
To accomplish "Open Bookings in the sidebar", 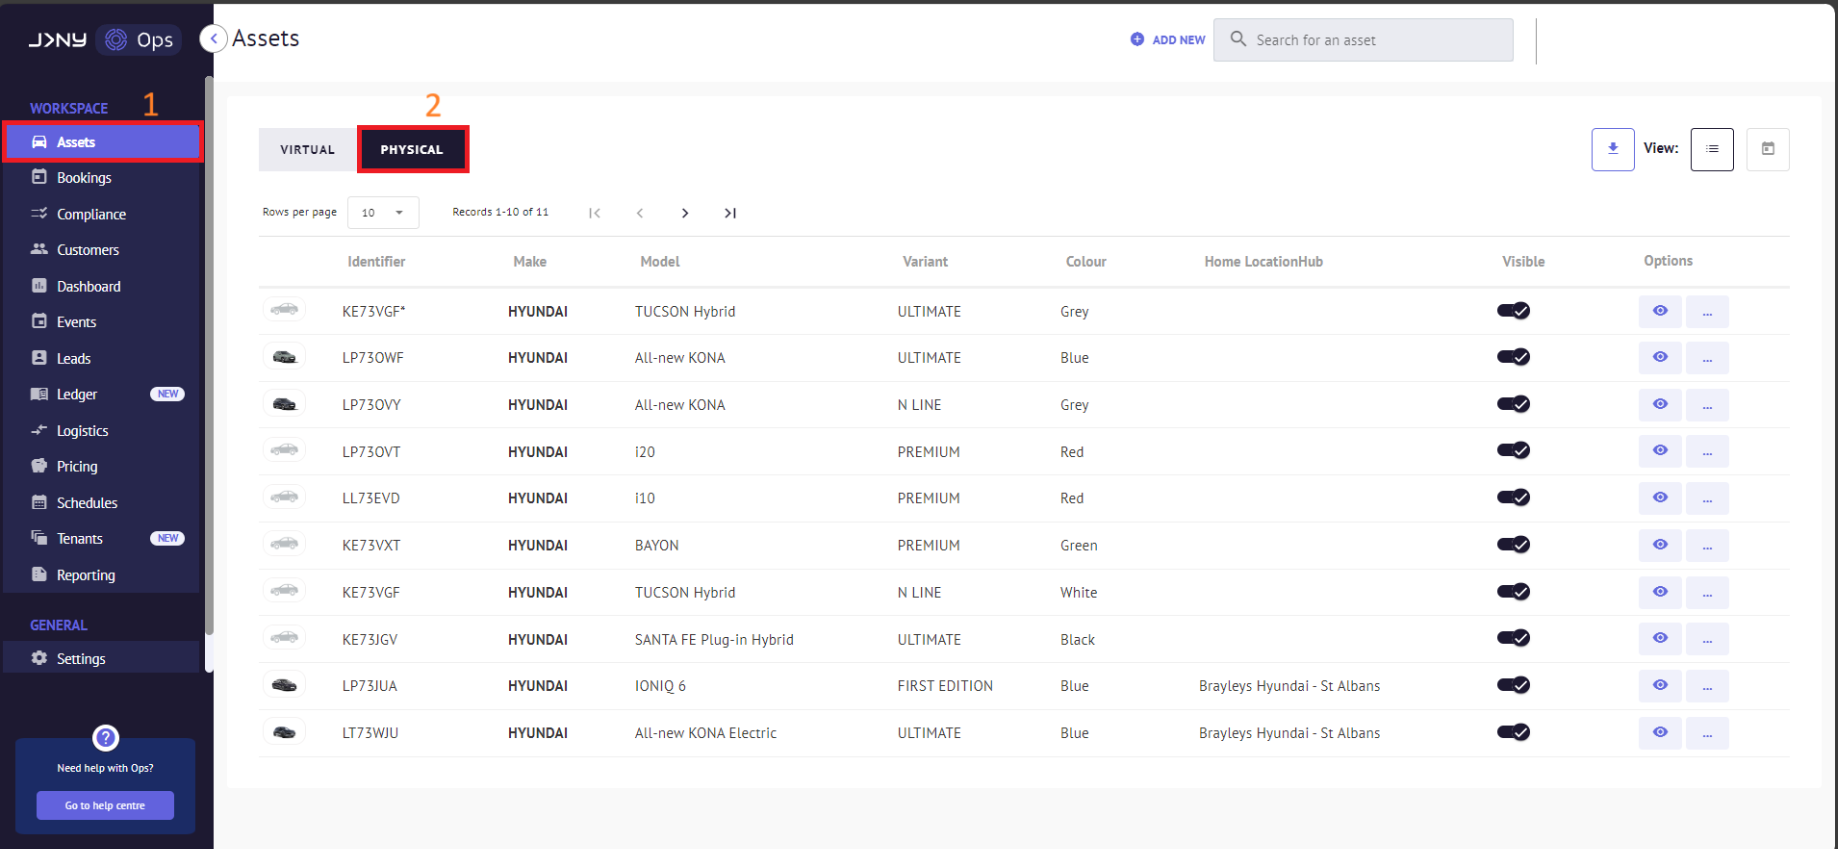I will 103,177.
